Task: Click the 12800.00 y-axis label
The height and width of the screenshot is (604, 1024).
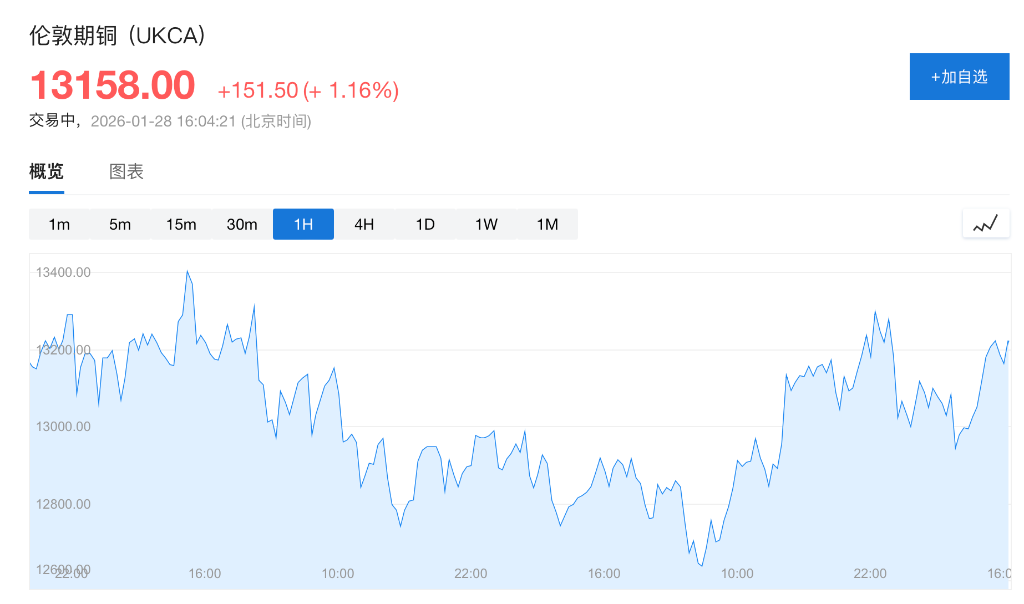Action: click(x=63, y=503)
